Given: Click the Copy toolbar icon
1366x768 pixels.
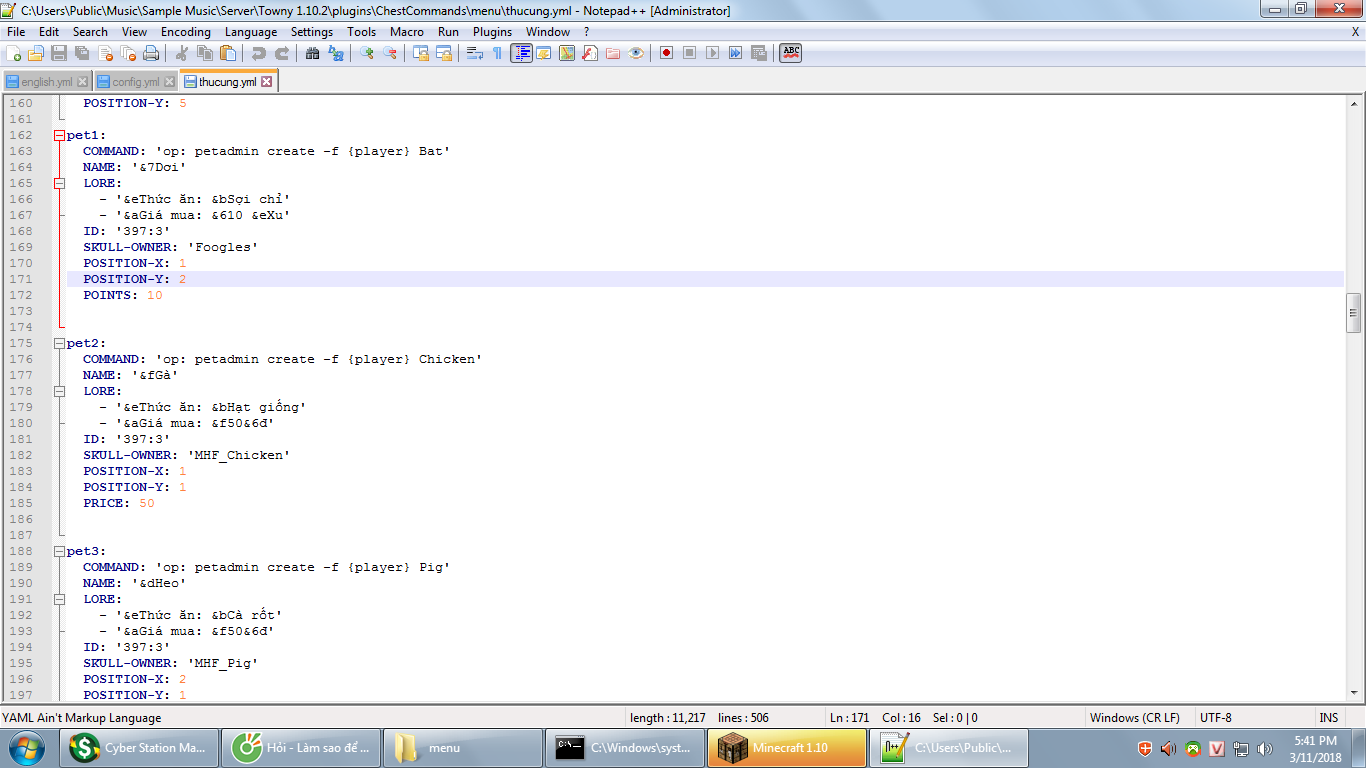Looking at the screenshot, I should [205, 53].
